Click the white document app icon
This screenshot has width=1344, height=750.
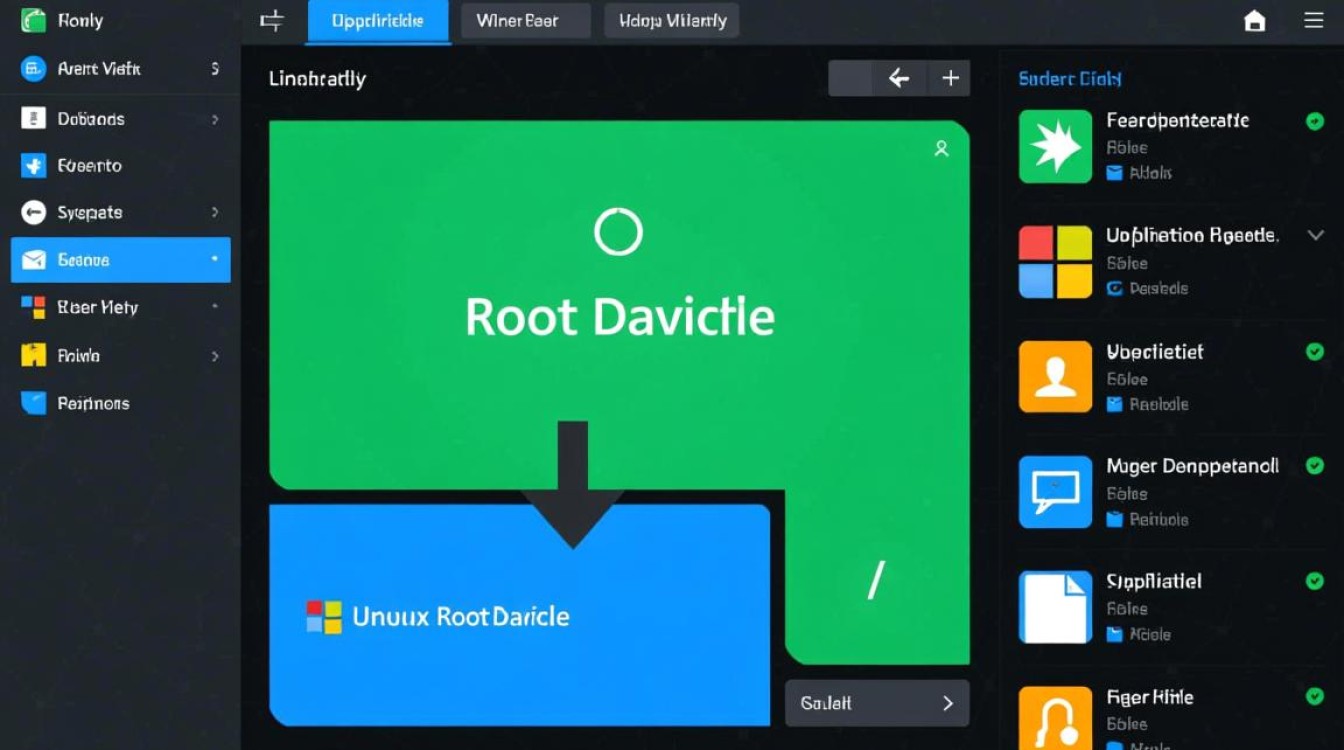[x=1055, y=607]
